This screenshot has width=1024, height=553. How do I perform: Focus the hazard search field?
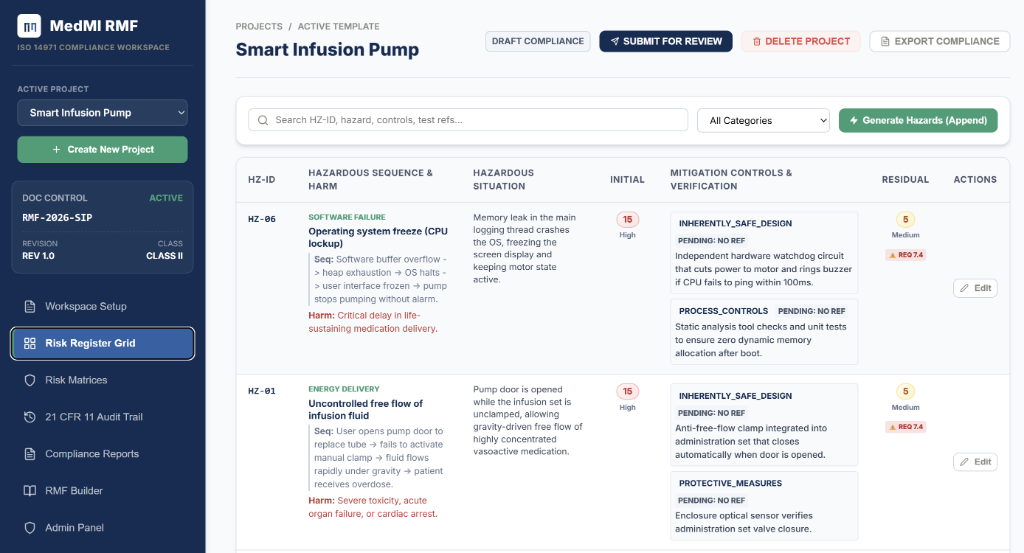[x=468, y=120]
